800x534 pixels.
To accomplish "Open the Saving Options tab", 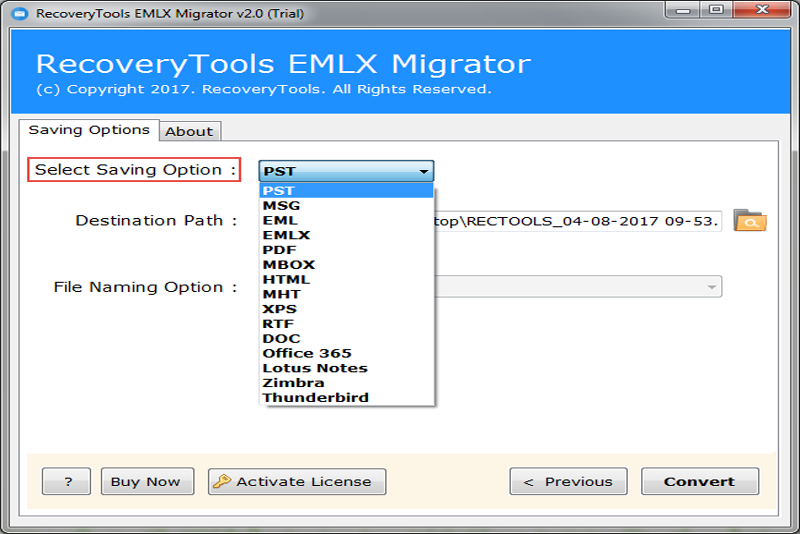I will 89,130.
